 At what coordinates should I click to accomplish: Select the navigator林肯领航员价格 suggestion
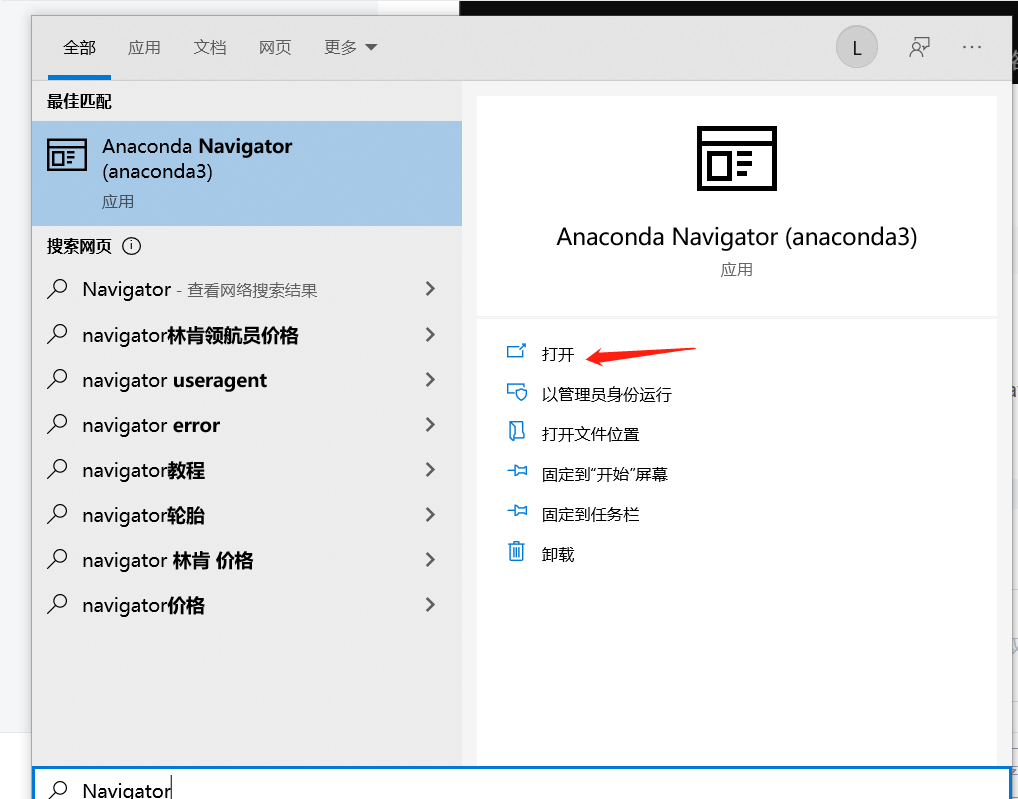click(x=247, y=335)
